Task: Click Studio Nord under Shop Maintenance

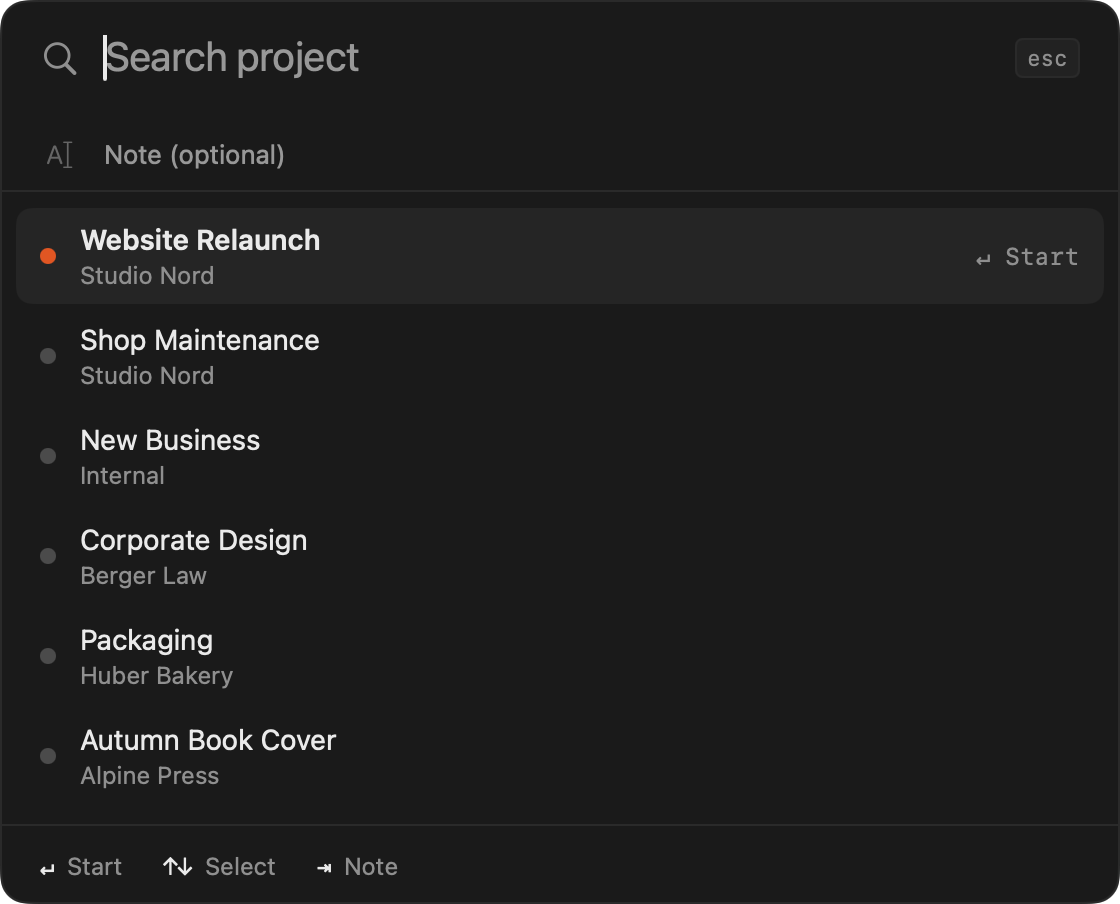Action: (x=147, y=376)
